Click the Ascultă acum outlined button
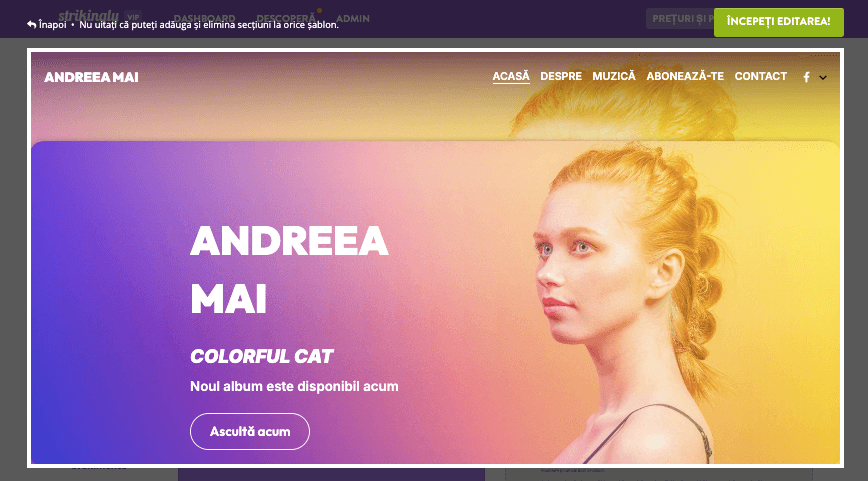868x481 pixels. (250, 431)
